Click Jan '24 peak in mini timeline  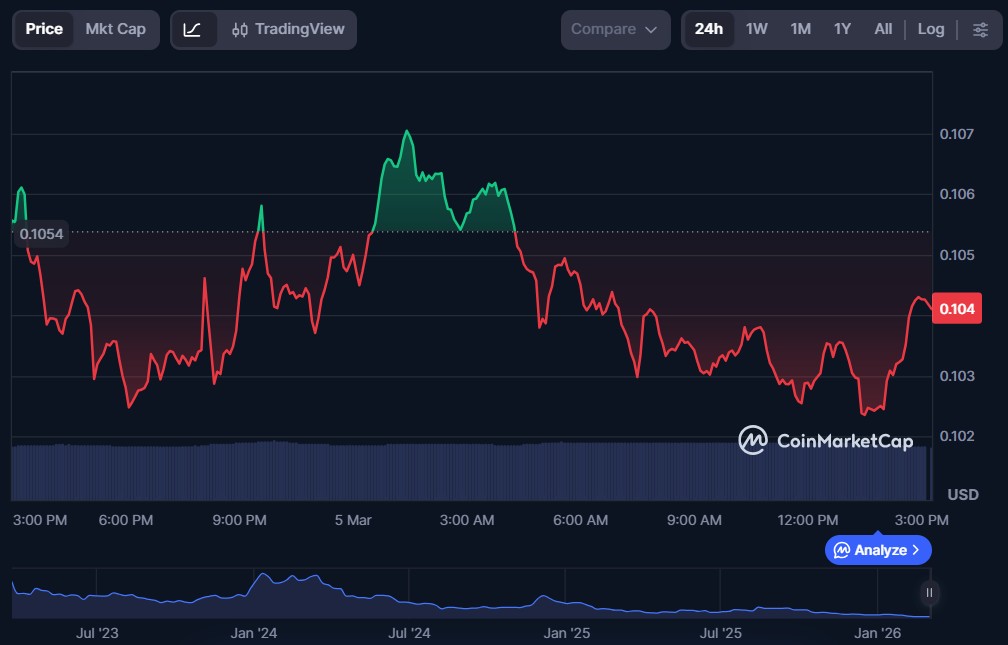(x=263, y=577)
